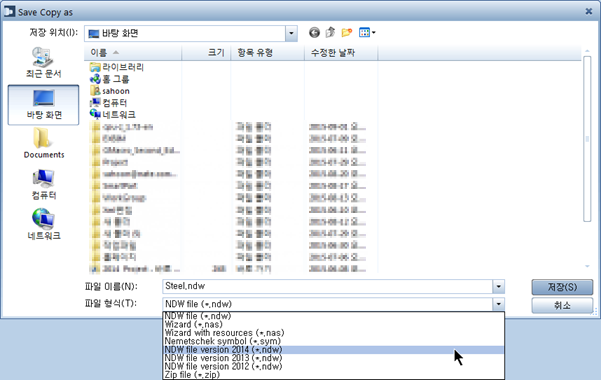The width and height of the screenshot is (601, 380).
Task: Open 네트워크 in places bar
Action: (x=43, y=225)
